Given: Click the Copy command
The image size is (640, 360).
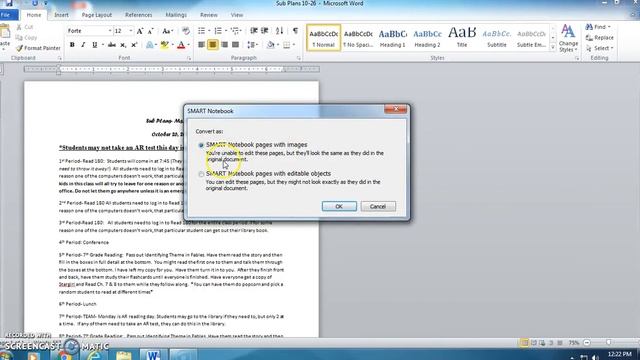Looking at the screenshot, I should click(27, 38).
